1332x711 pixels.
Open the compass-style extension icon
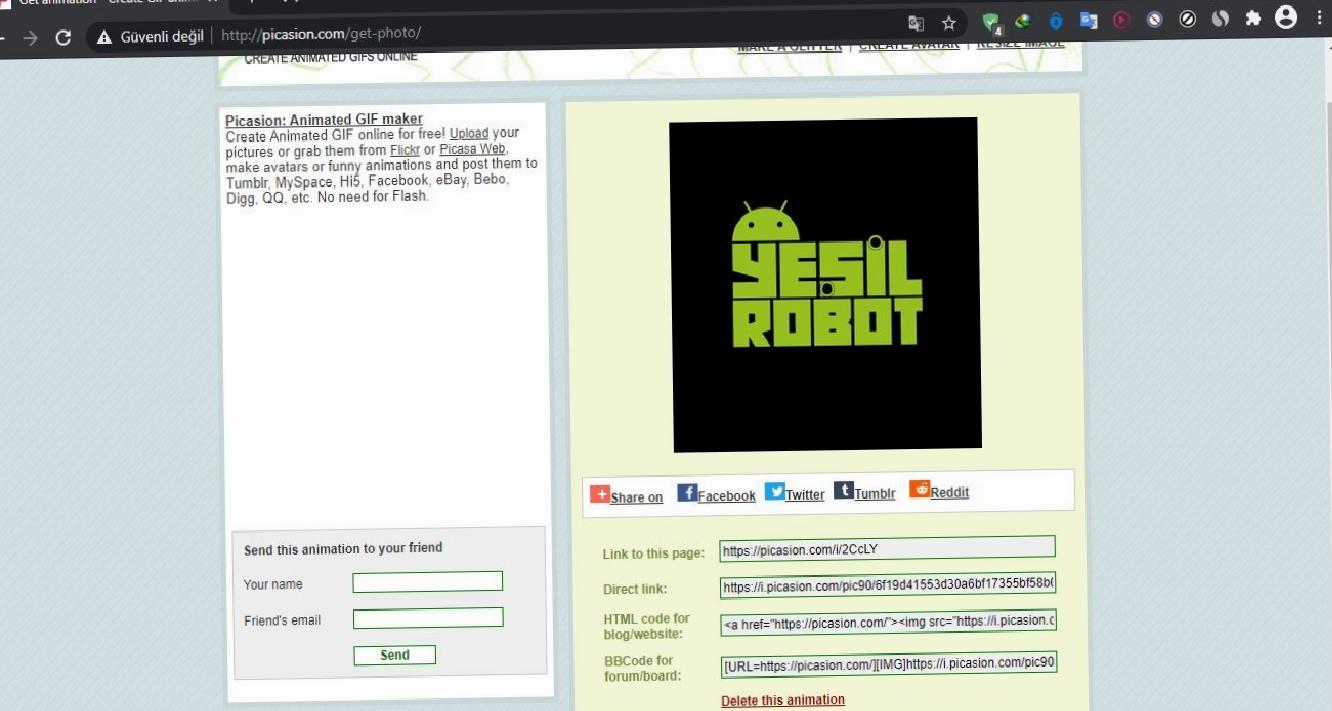click(1154, 19)
